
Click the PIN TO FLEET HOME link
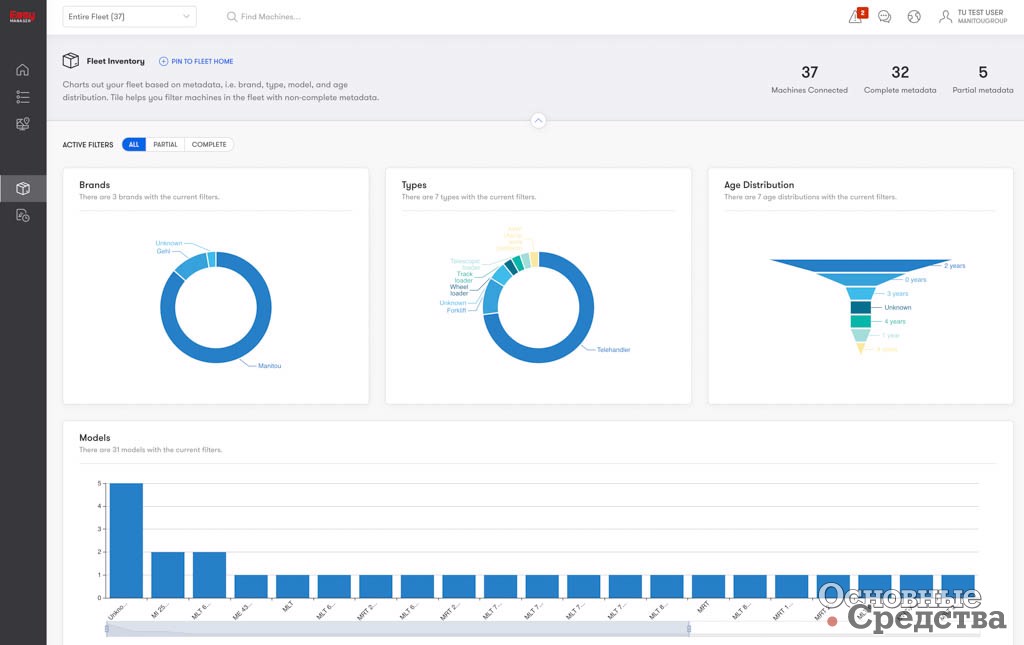[202, 61]
